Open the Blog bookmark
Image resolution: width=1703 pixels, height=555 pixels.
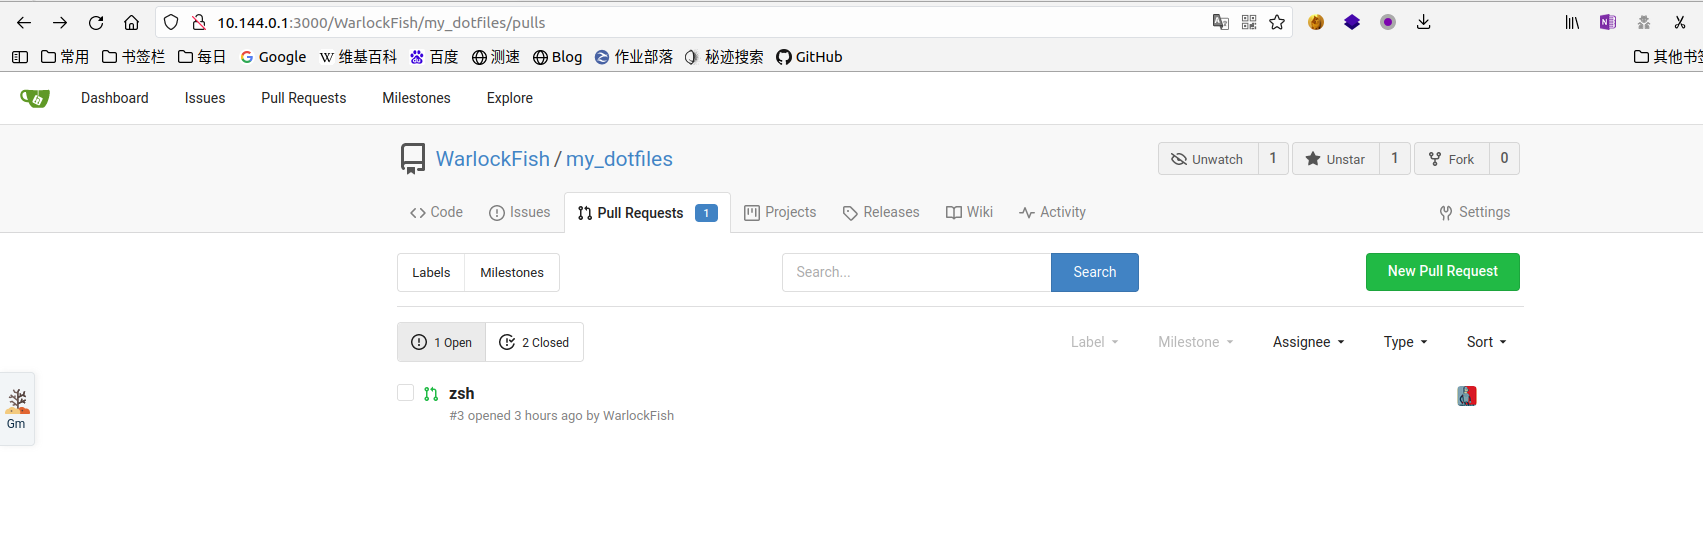557,57
